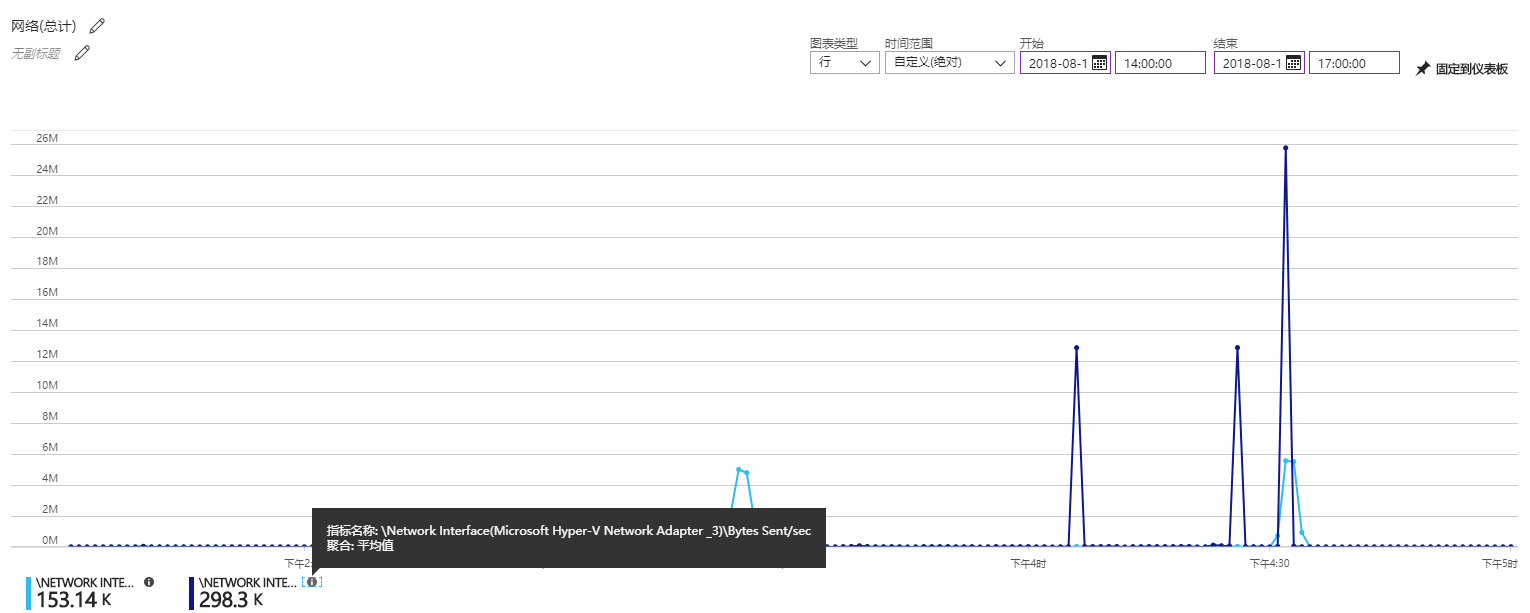Click the 网络(总计) chart title text

click(44, 26)
